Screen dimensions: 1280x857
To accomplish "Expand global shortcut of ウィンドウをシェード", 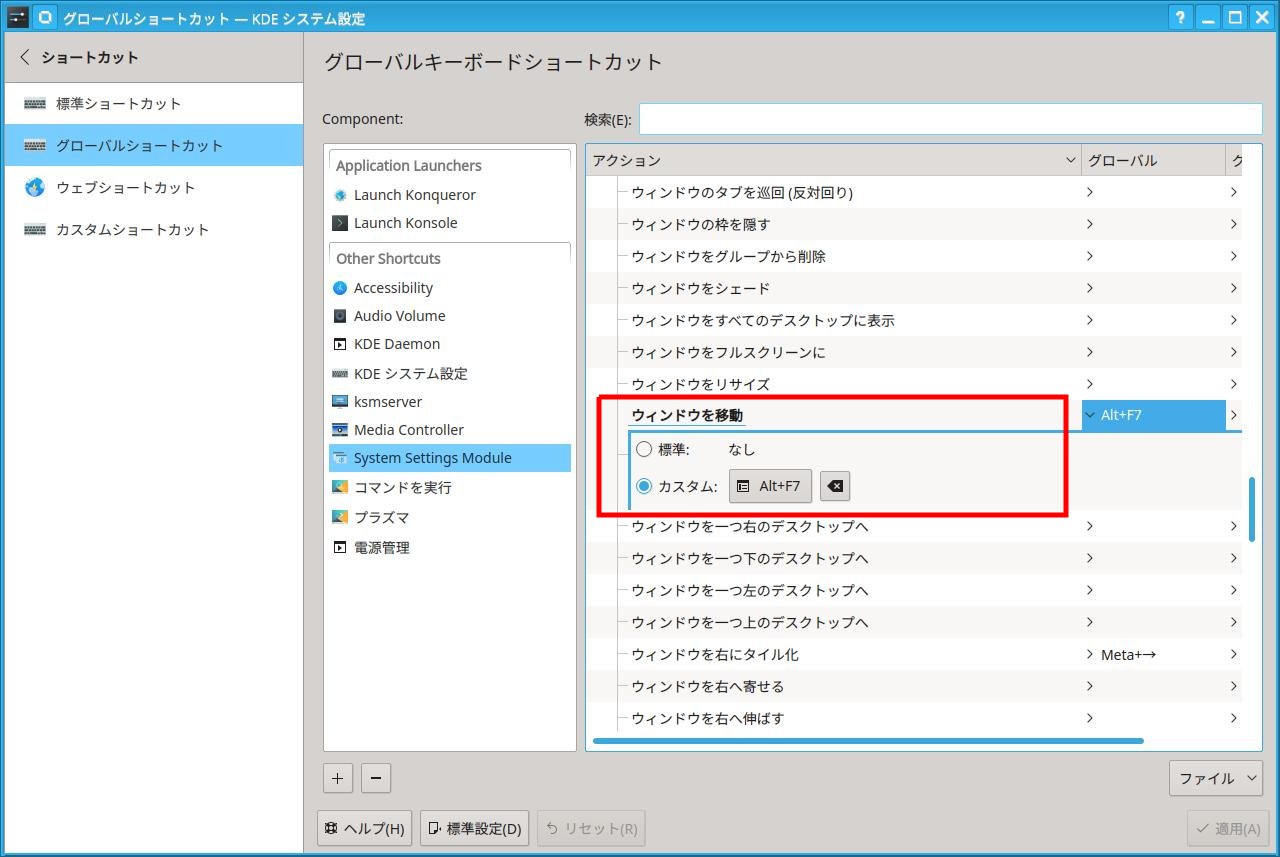I will pos(1090,288).
